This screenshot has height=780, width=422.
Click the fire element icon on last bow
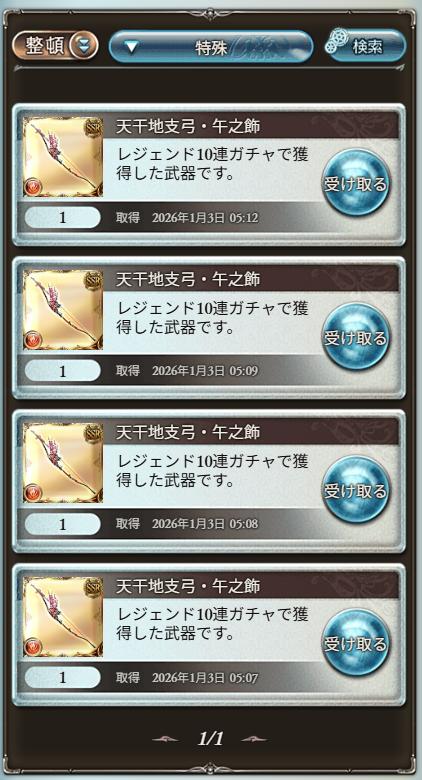pos(33,647)
